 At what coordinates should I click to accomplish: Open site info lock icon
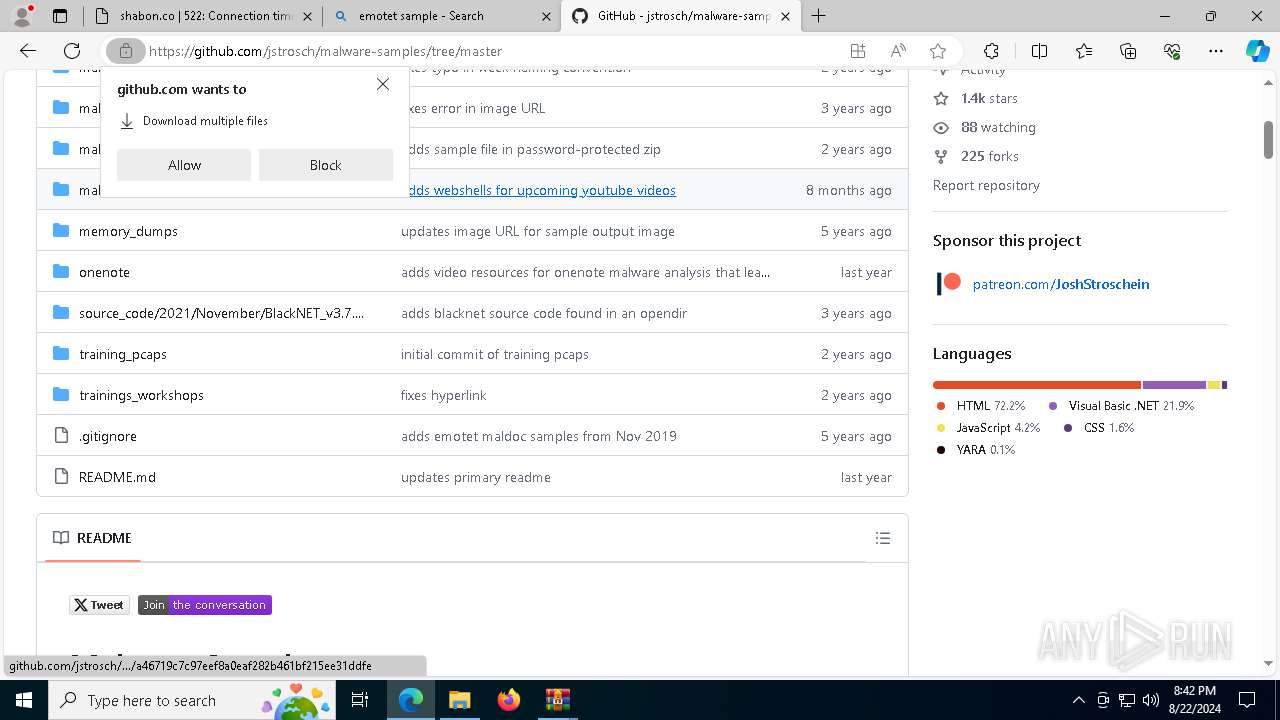(x=126, y=51)
